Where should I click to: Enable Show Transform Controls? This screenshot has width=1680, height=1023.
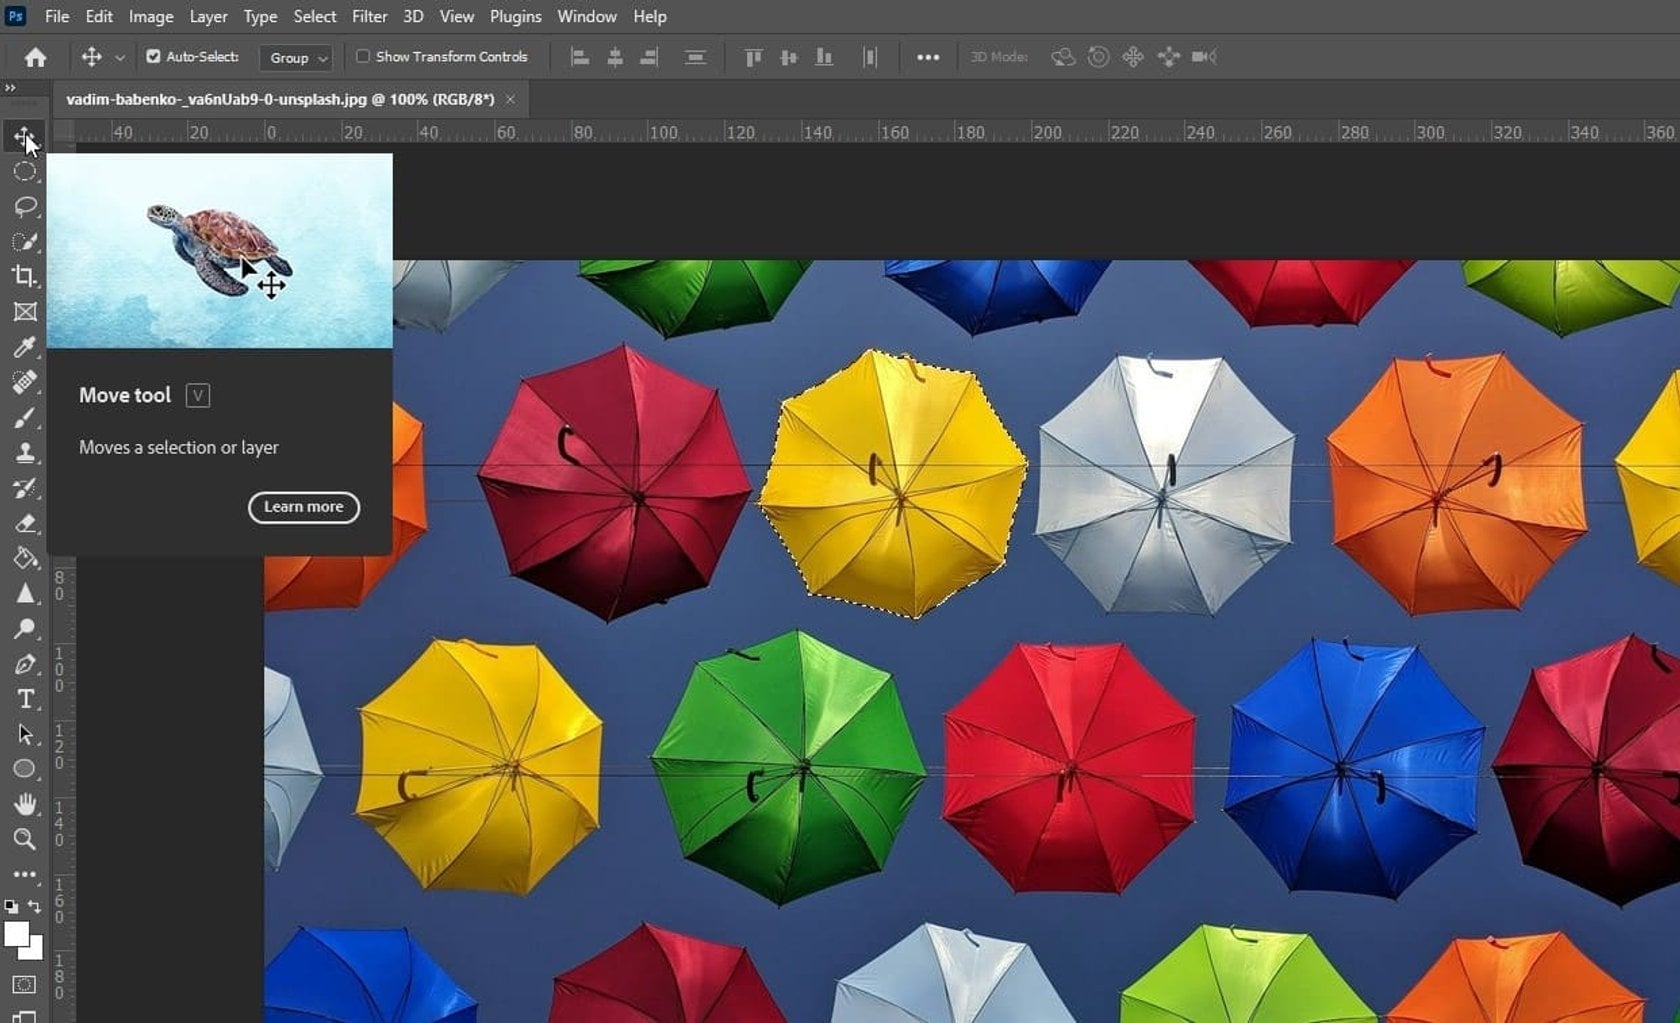click(x=362, y=57)
